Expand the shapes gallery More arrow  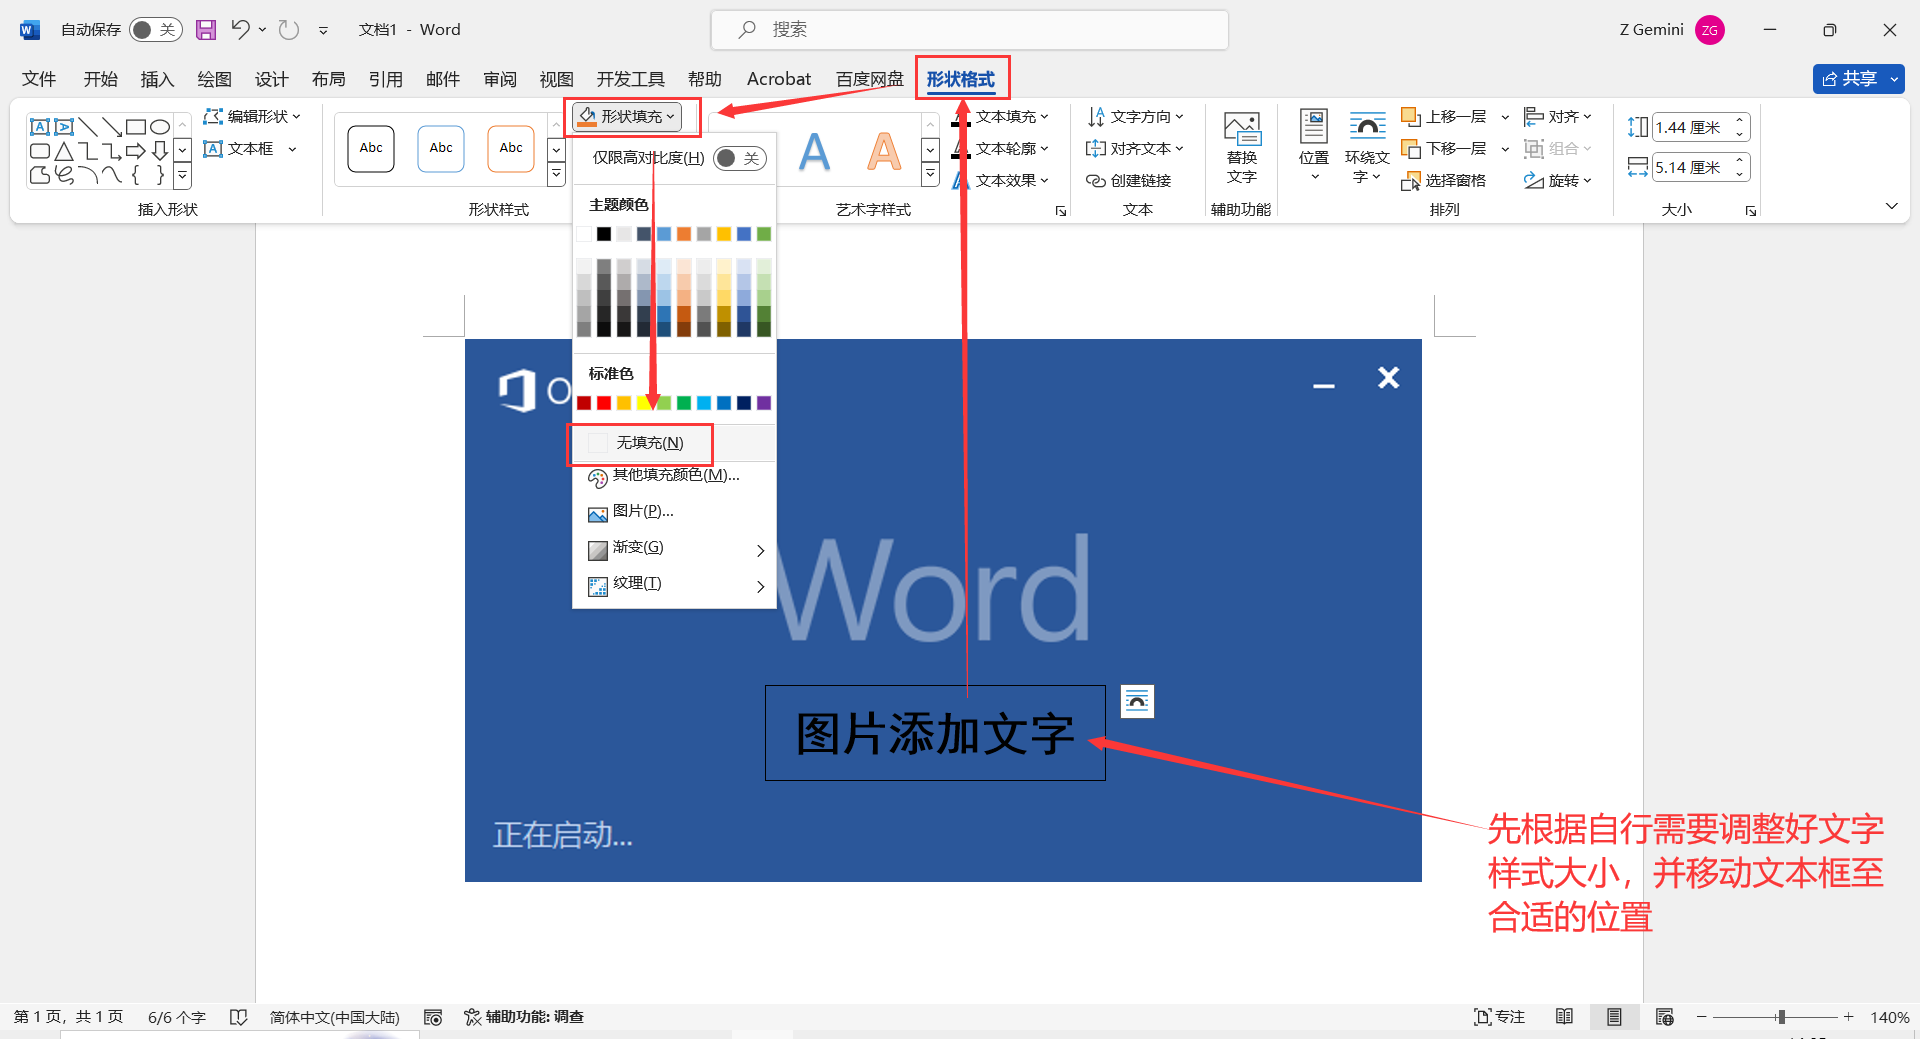(182, 177)
